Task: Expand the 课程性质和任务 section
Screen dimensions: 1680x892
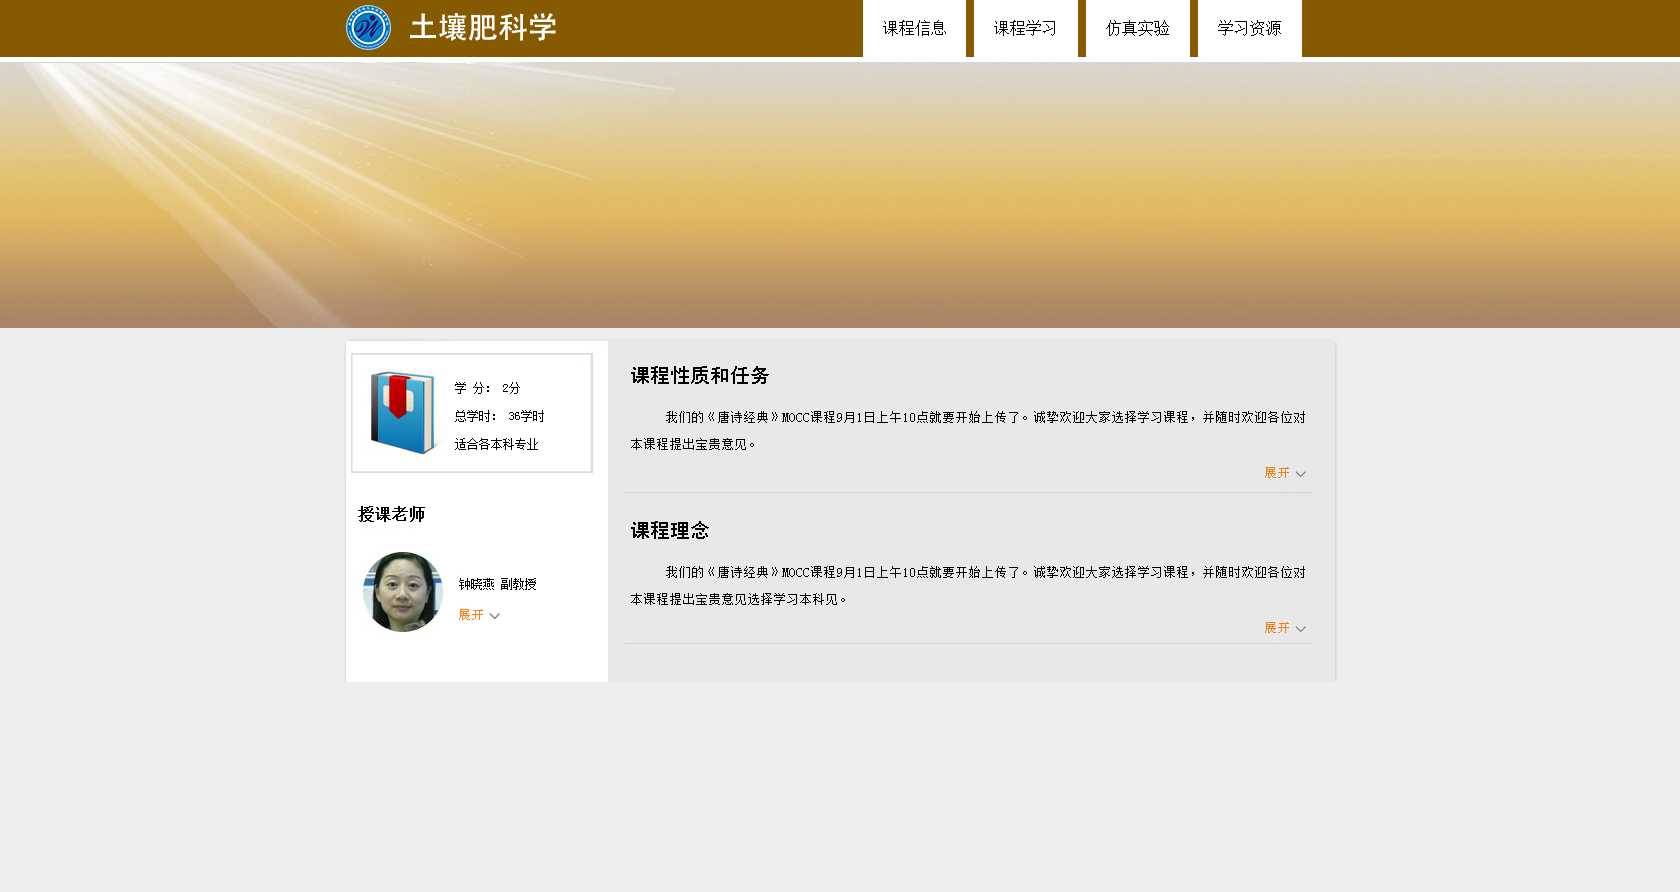Action: click(1284, 473)
